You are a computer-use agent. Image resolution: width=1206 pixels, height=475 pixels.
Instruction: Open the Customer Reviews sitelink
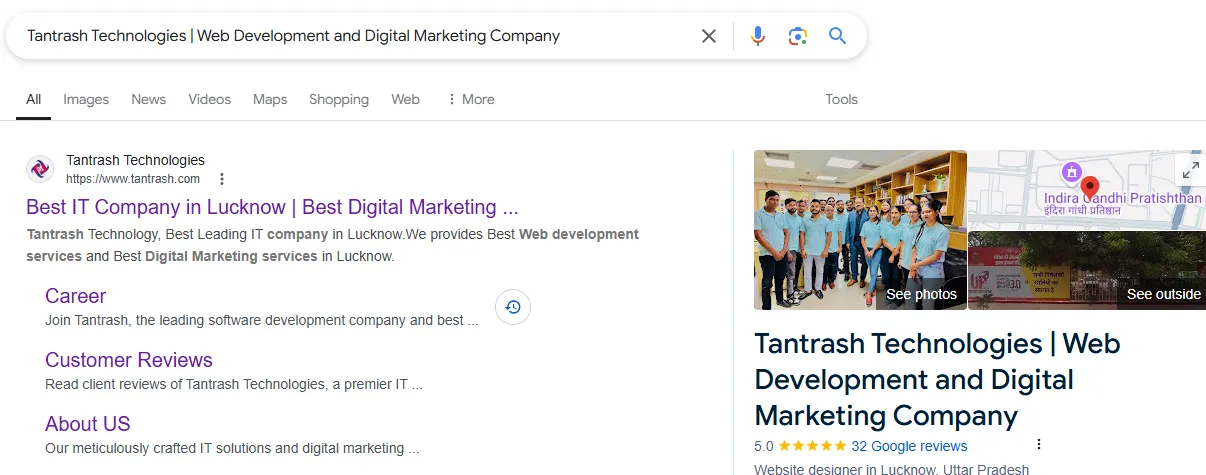click(129, 360)
